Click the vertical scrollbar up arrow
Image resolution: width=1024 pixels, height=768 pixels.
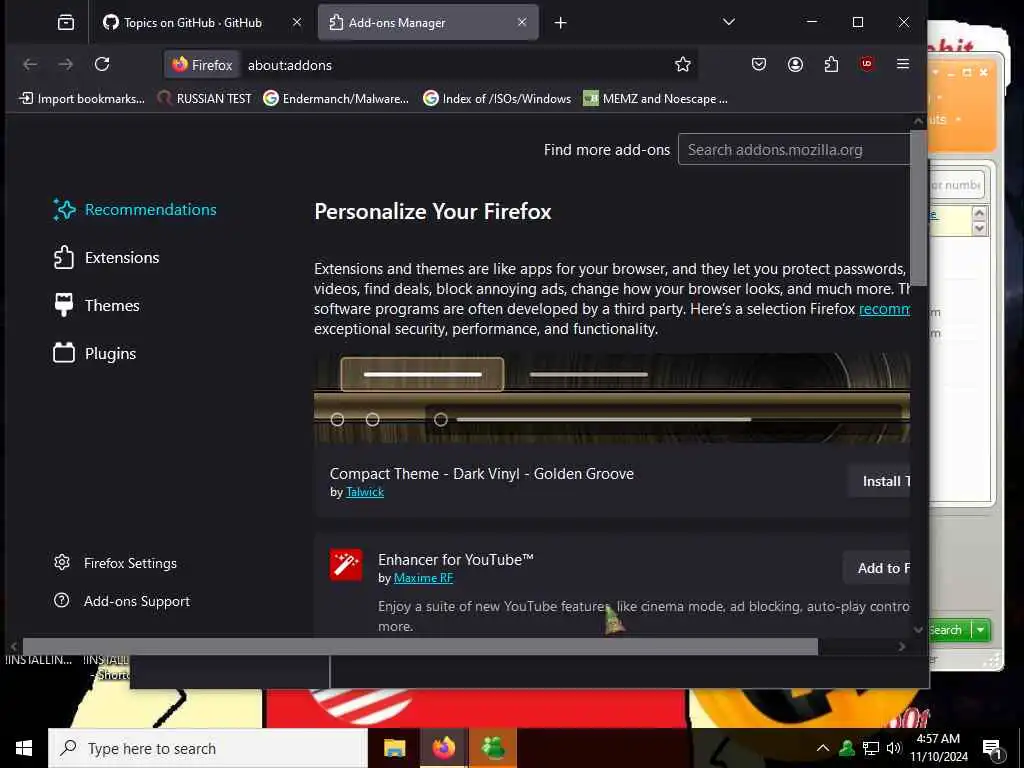(918, 121)
